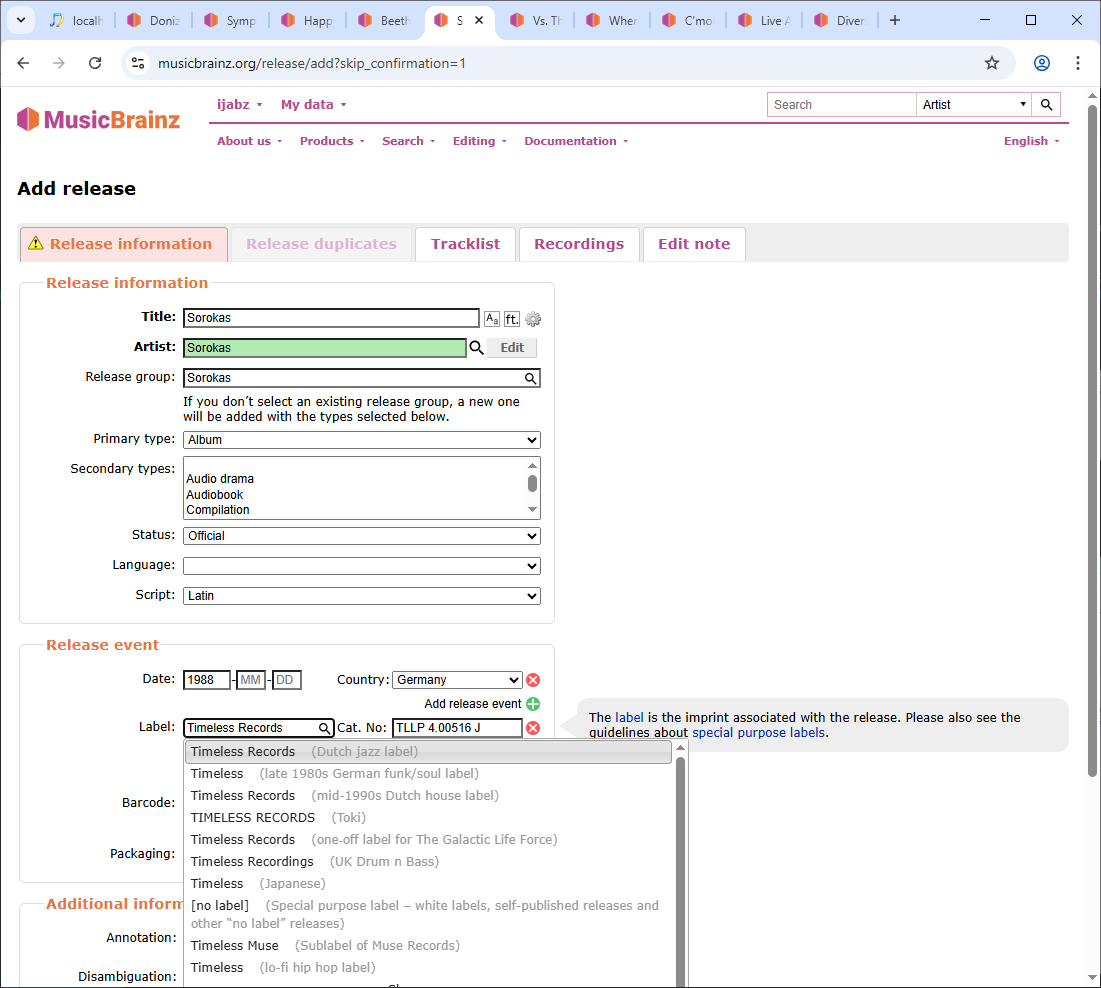Select the Release information tab
Image resolution: width=1101 pixels, height=988 pixels.
[x=124, y=244]
